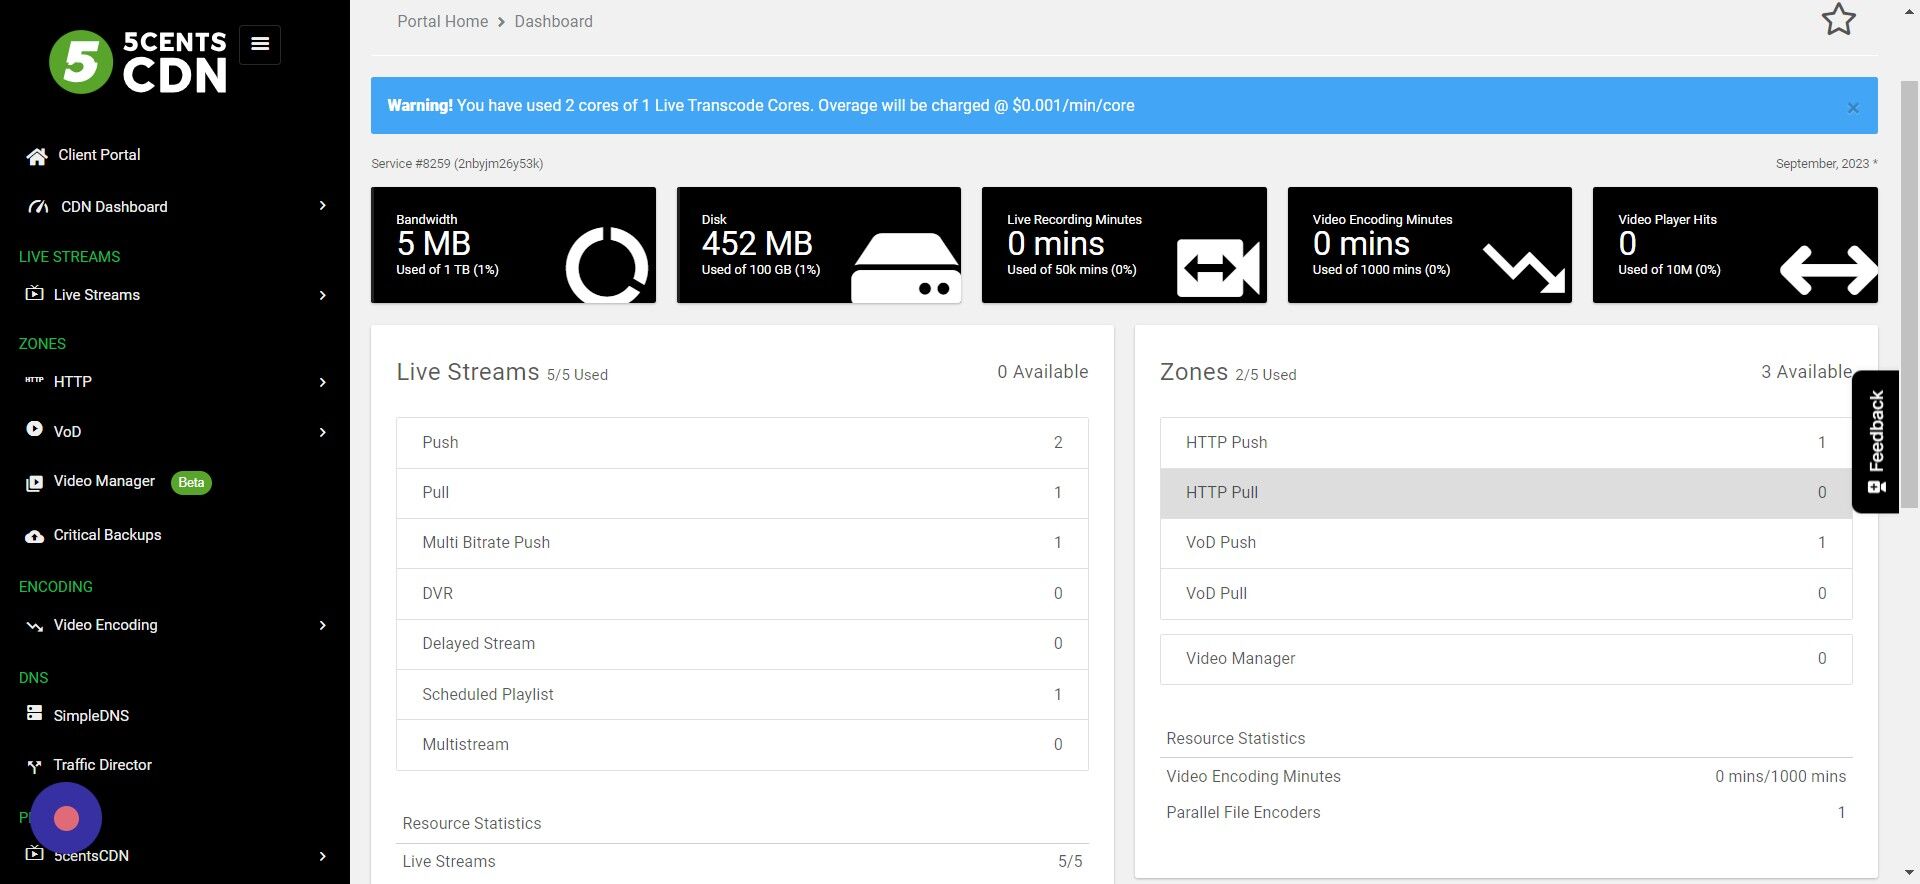Select the Multistream row

point(742,745)
